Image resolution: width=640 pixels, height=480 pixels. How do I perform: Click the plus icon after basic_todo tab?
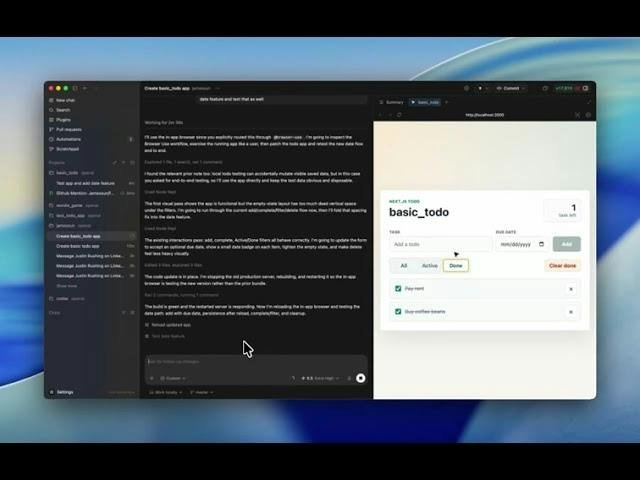447,102
